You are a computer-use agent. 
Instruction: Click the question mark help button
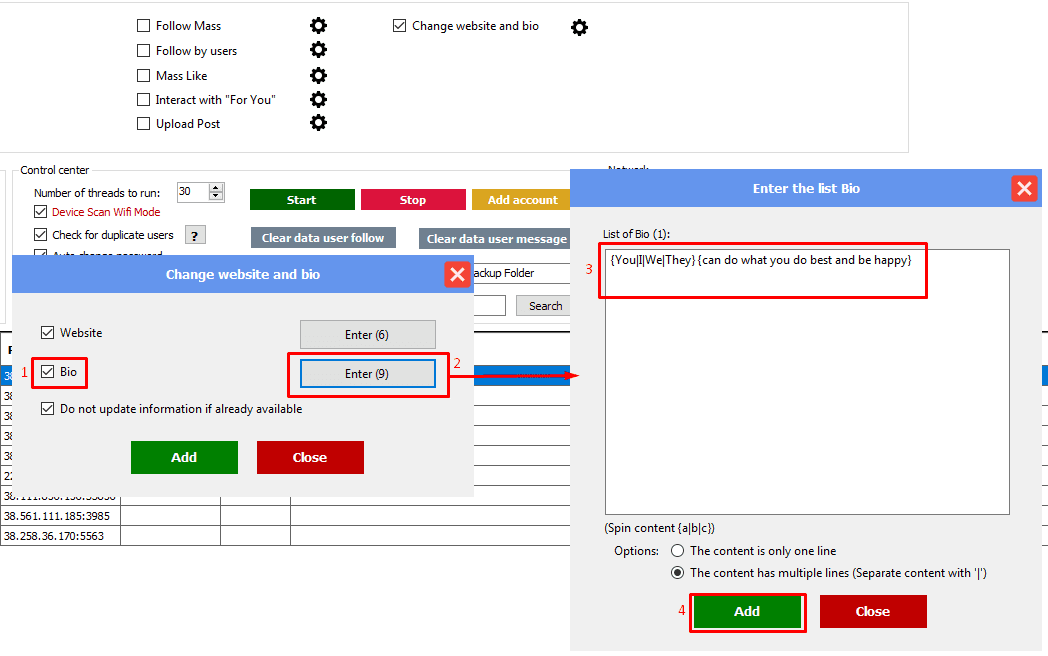point(196,235)
